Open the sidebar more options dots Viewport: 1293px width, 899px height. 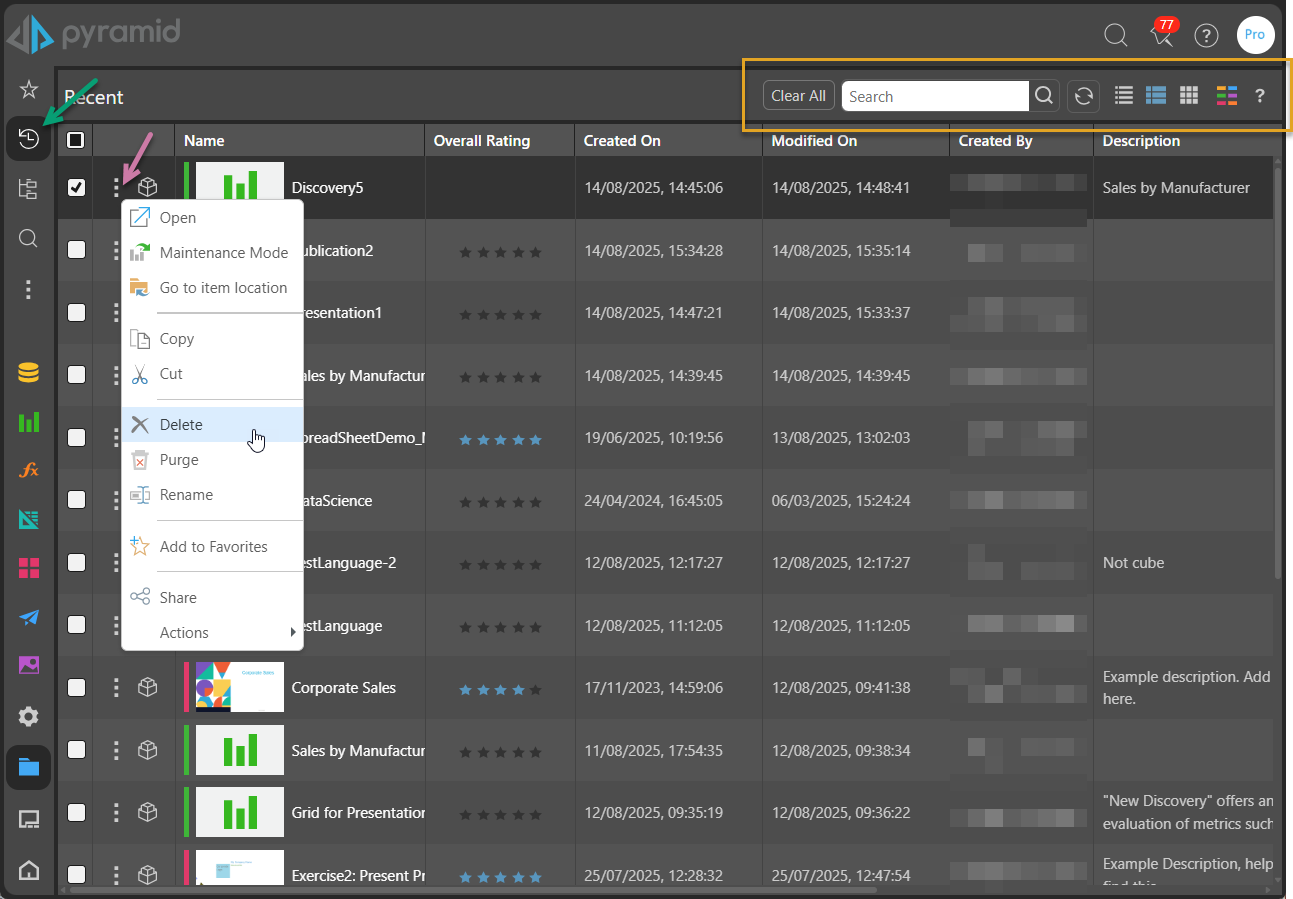28,289
